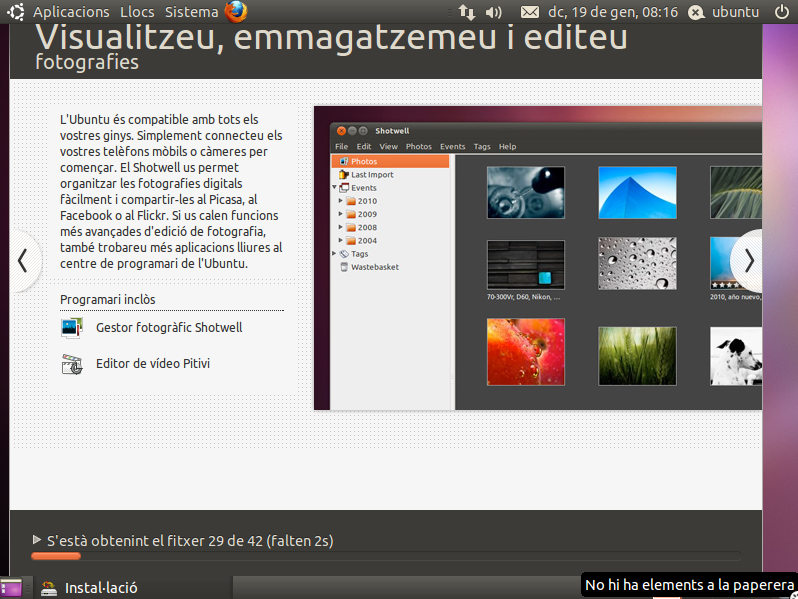
Task: Open View menu in Shotwell screenshot
Action: click(x=388, y=147)
